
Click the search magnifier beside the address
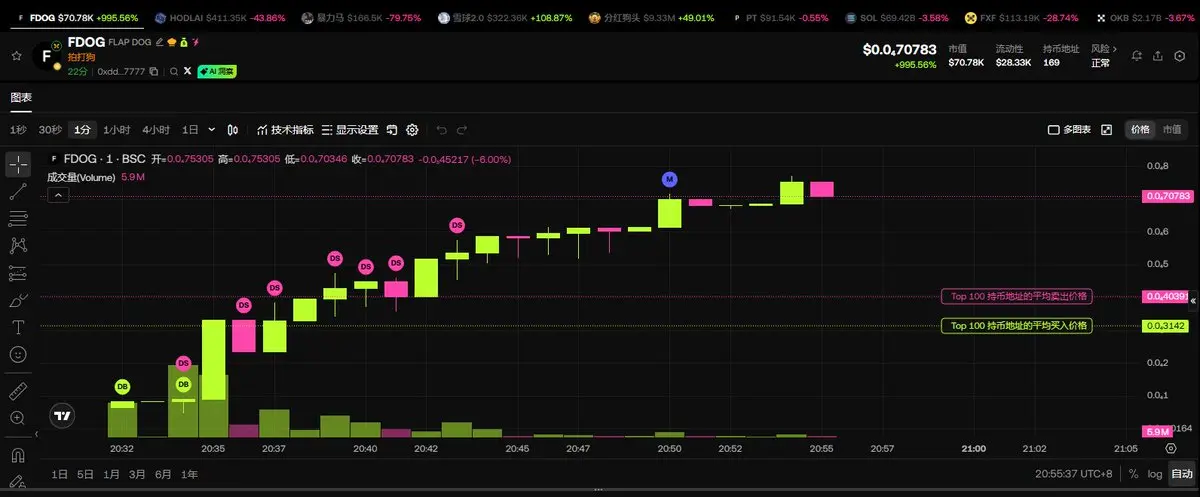click(174, 72)
